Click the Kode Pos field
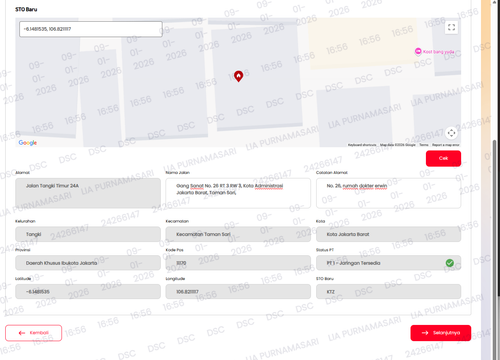500x360 pixels. (238, 263)
